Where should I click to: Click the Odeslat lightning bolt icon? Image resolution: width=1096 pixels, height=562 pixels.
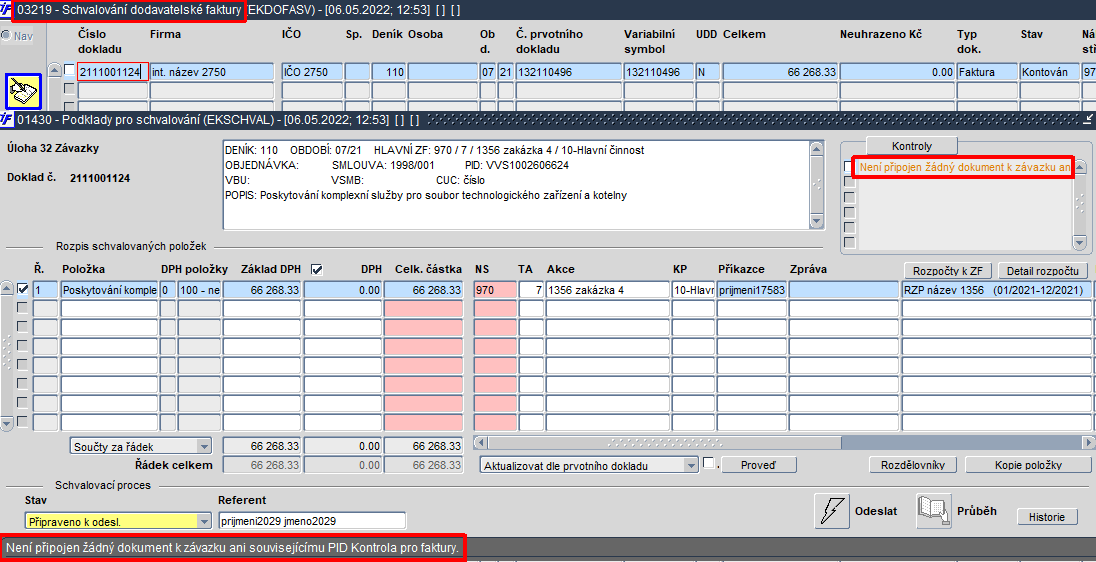point(832,511)
